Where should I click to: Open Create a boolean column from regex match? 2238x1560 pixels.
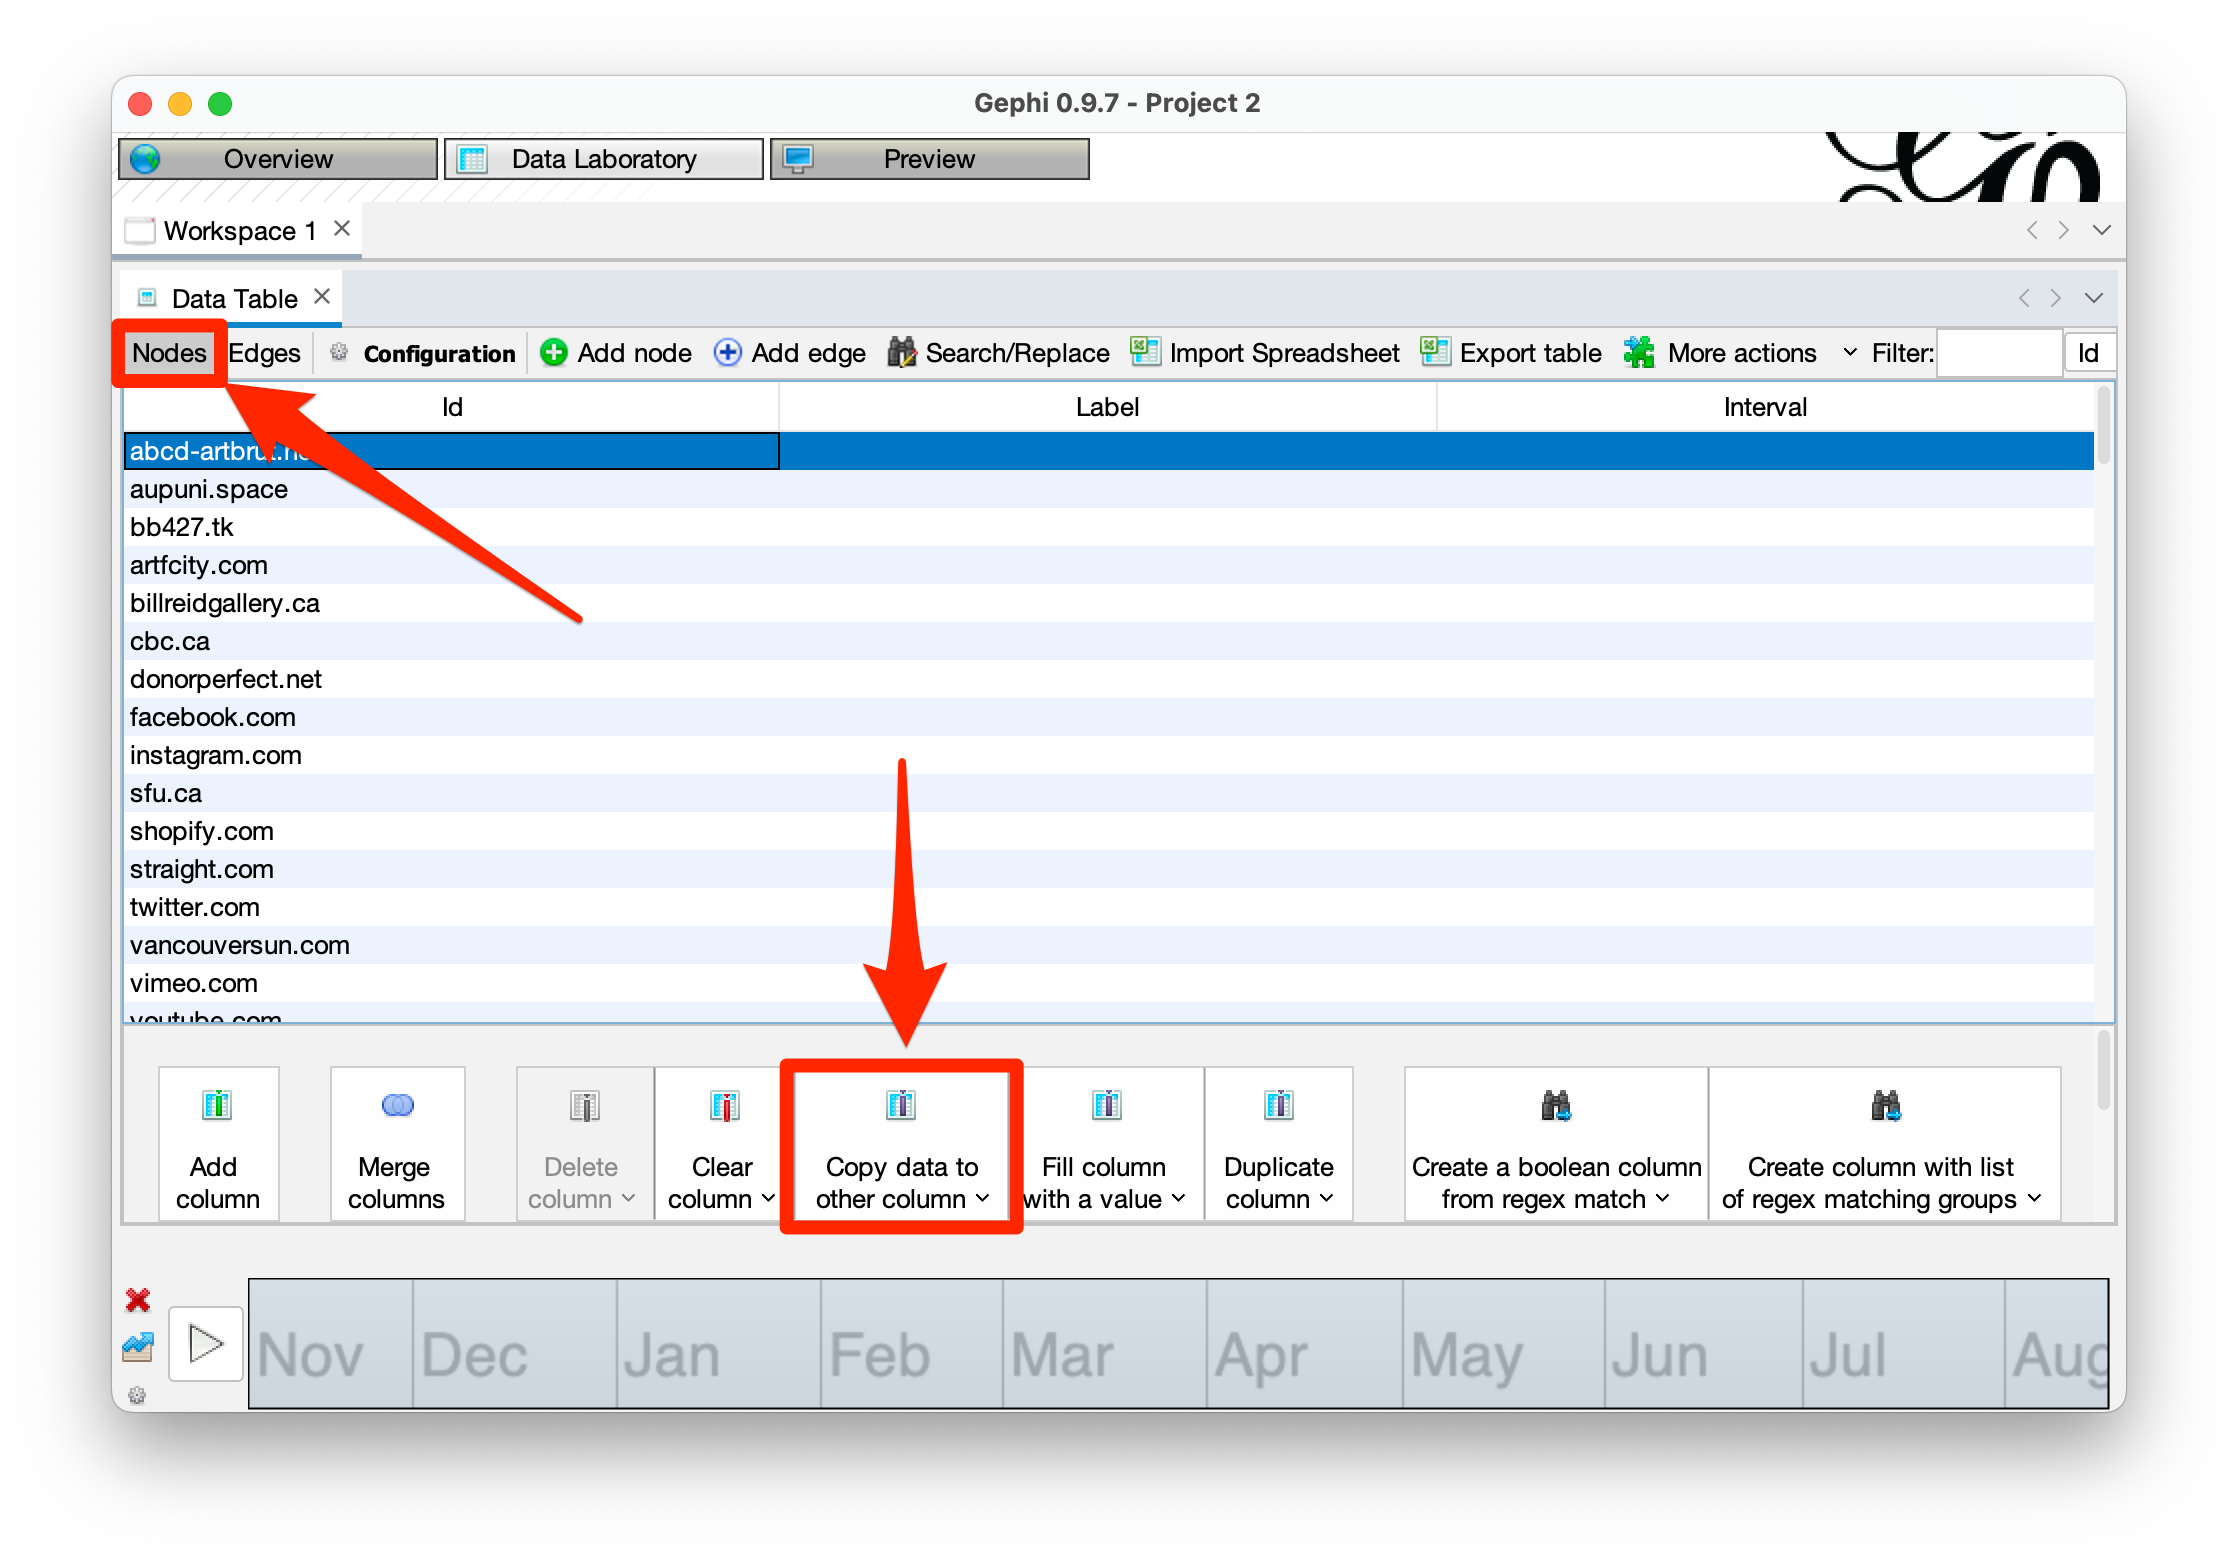click(x=1556, y=1145)
